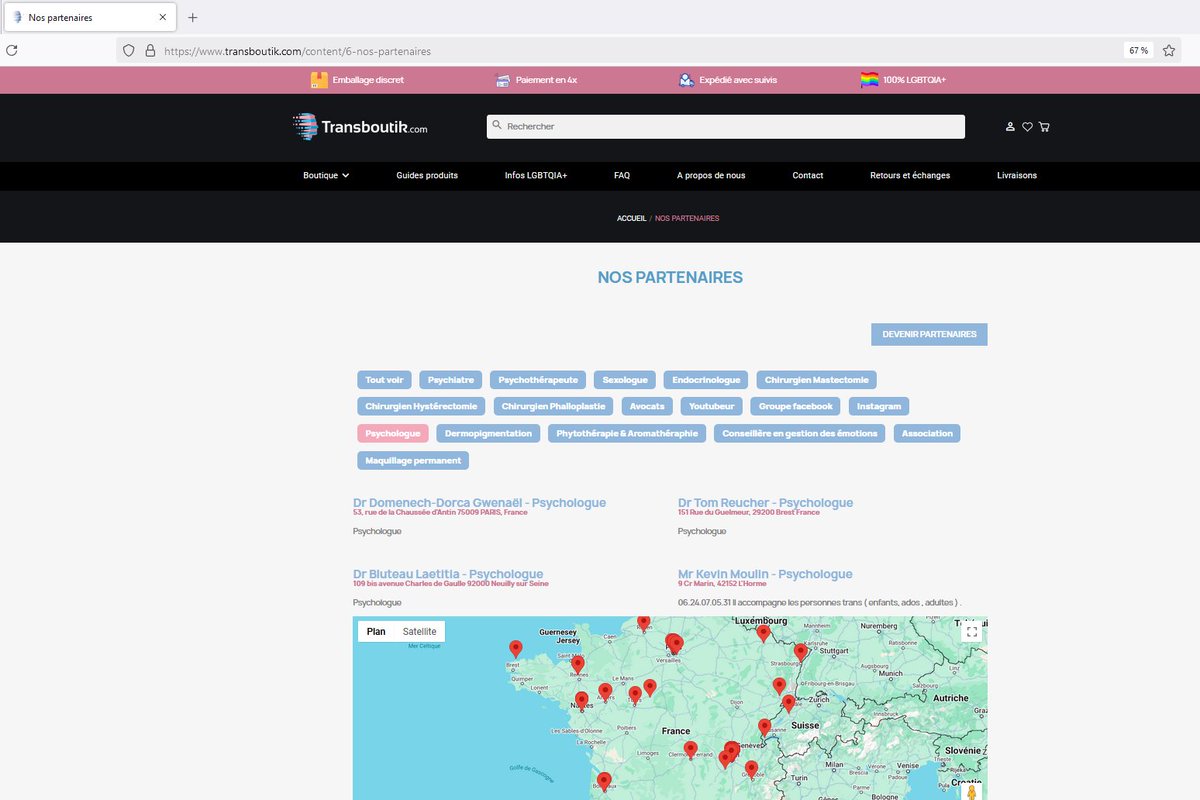Click the padlock site security icon

[x=150, y=50]
